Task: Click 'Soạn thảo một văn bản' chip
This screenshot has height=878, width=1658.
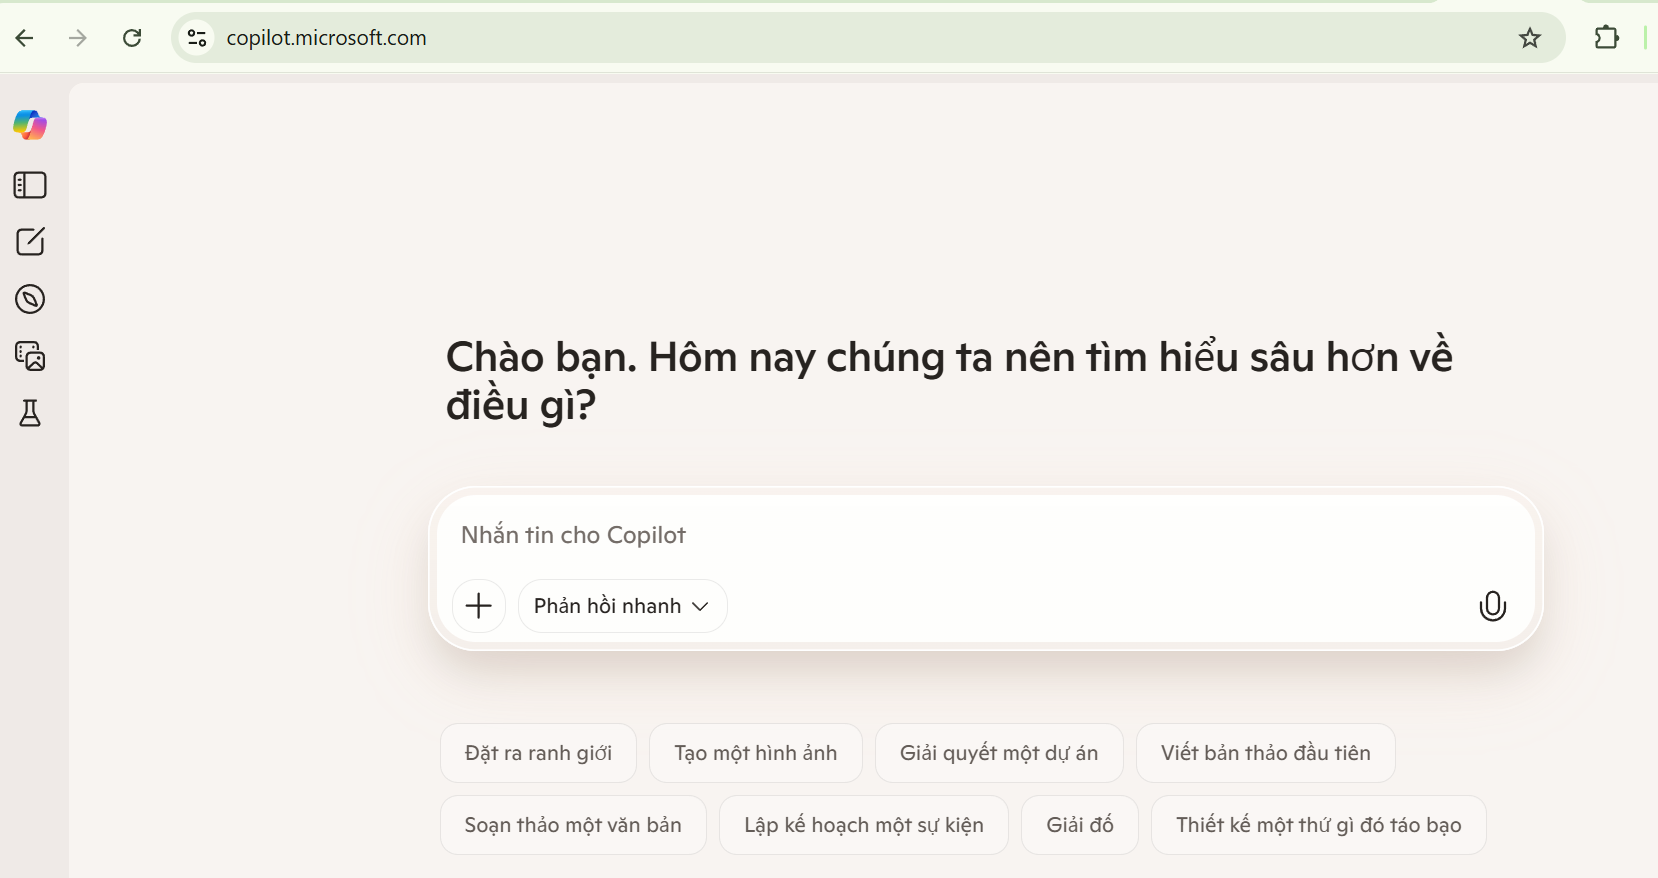Action: (x=573, y=825)
